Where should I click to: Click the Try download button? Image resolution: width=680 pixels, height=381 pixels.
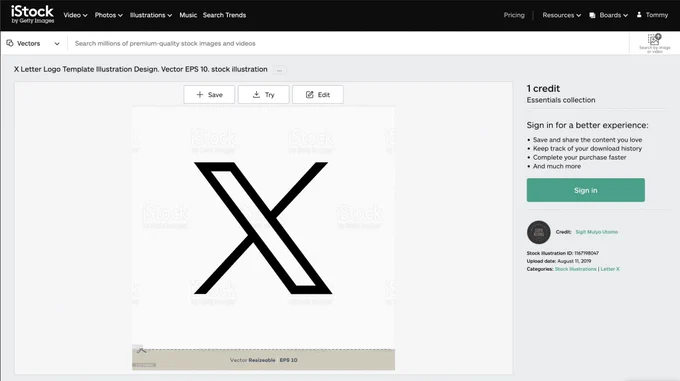pyautogui.click(x=263, y=94)
